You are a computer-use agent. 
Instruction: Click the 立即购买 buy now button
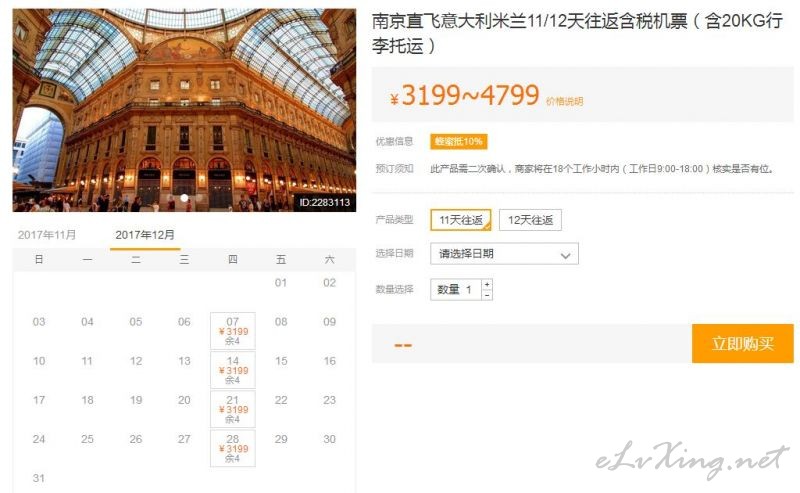point(742,343)
